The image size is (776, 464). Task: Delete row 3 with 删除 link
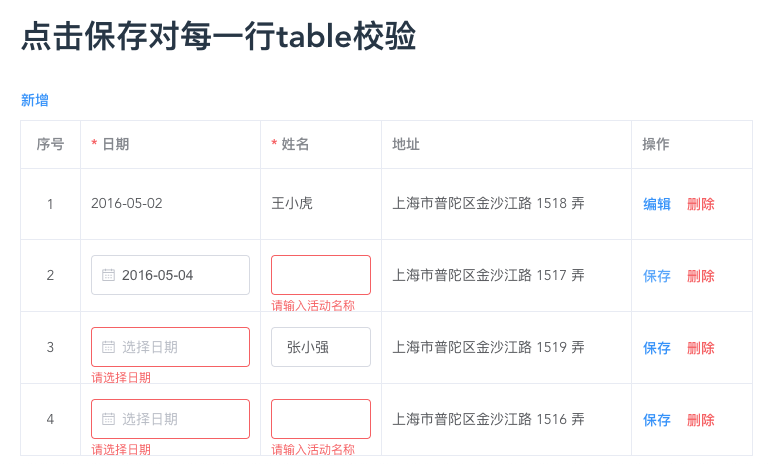(x=701, y=348)
